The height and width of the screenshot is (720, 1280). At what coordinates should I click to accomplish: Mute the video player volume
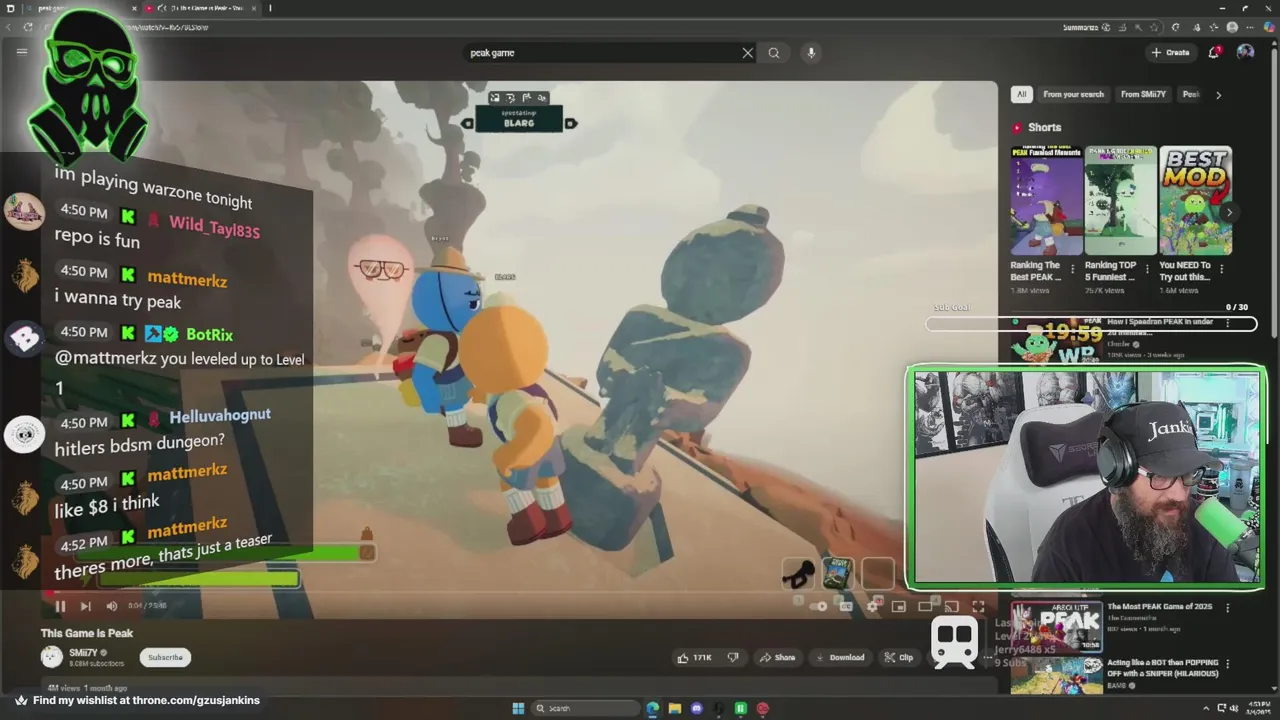click(111, 605)
